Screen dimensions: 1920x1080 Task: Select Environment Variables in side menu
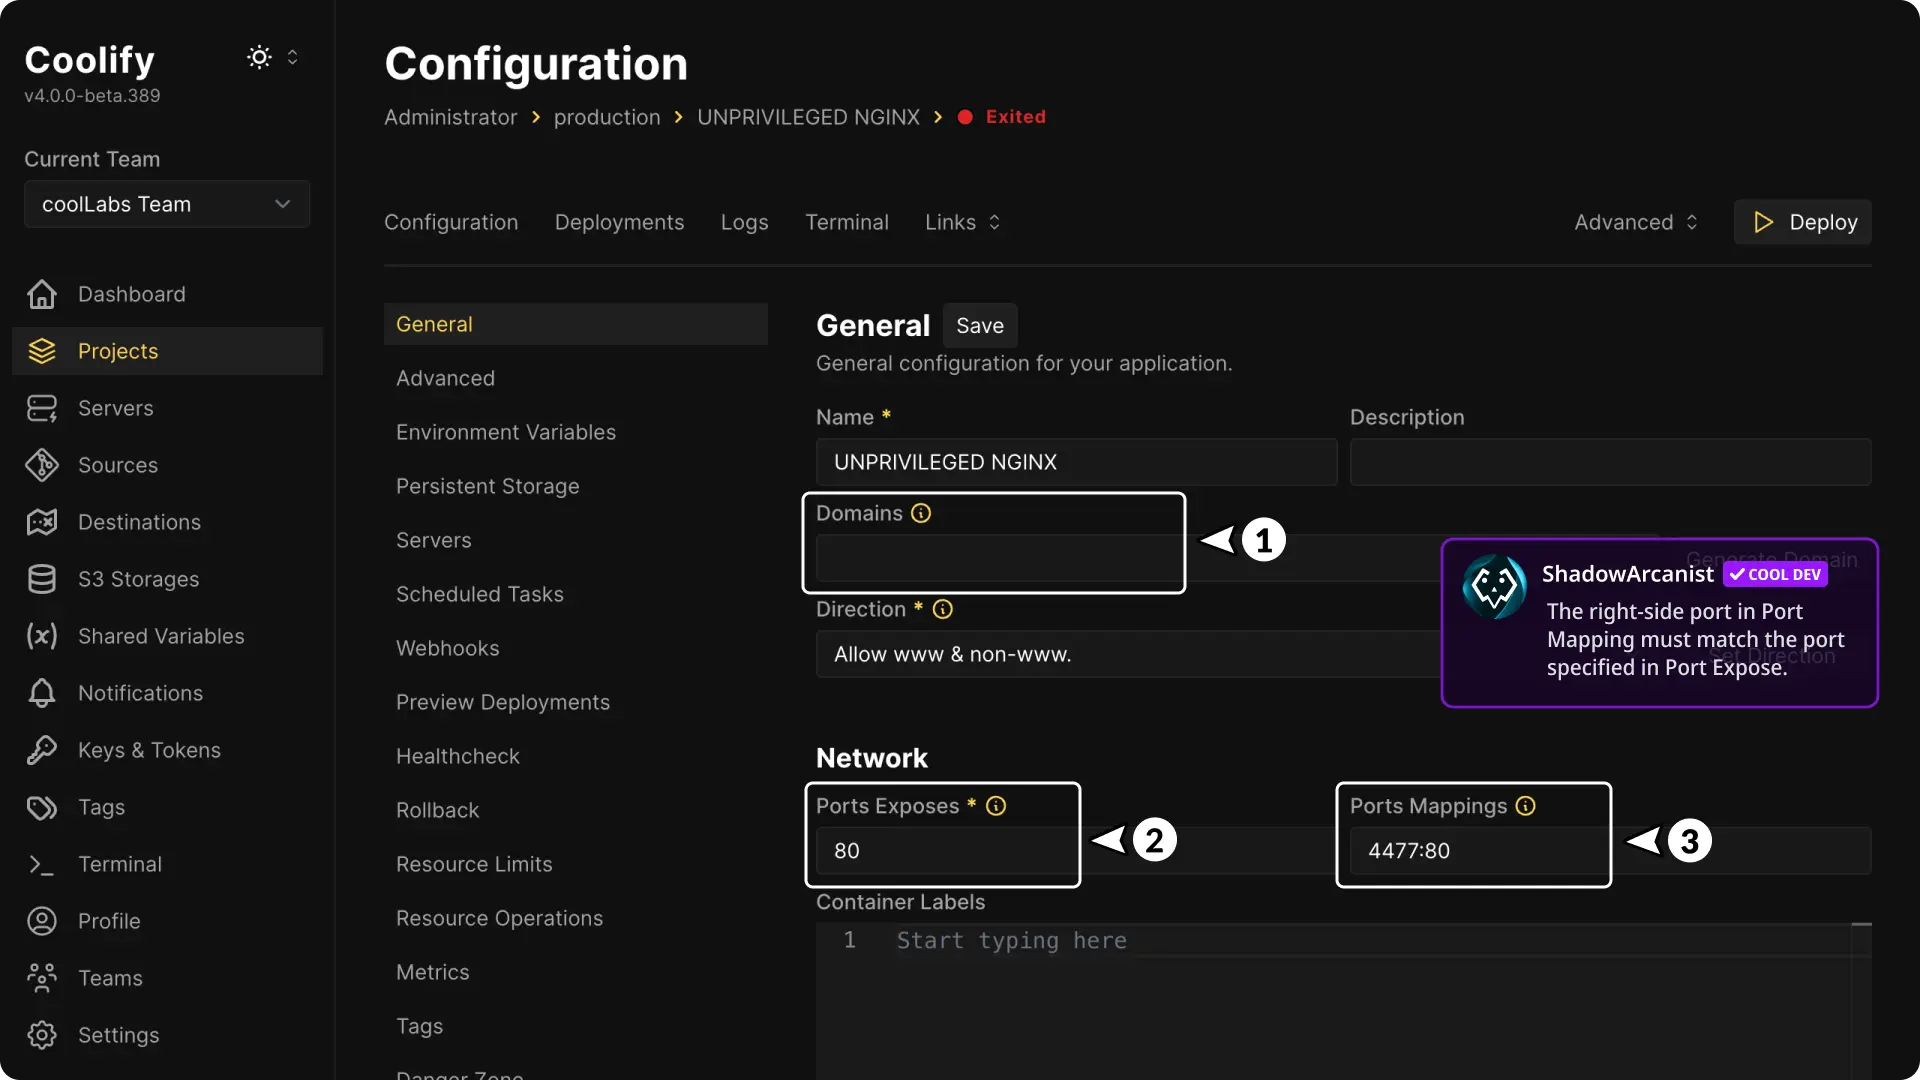(x=506, y=432)
